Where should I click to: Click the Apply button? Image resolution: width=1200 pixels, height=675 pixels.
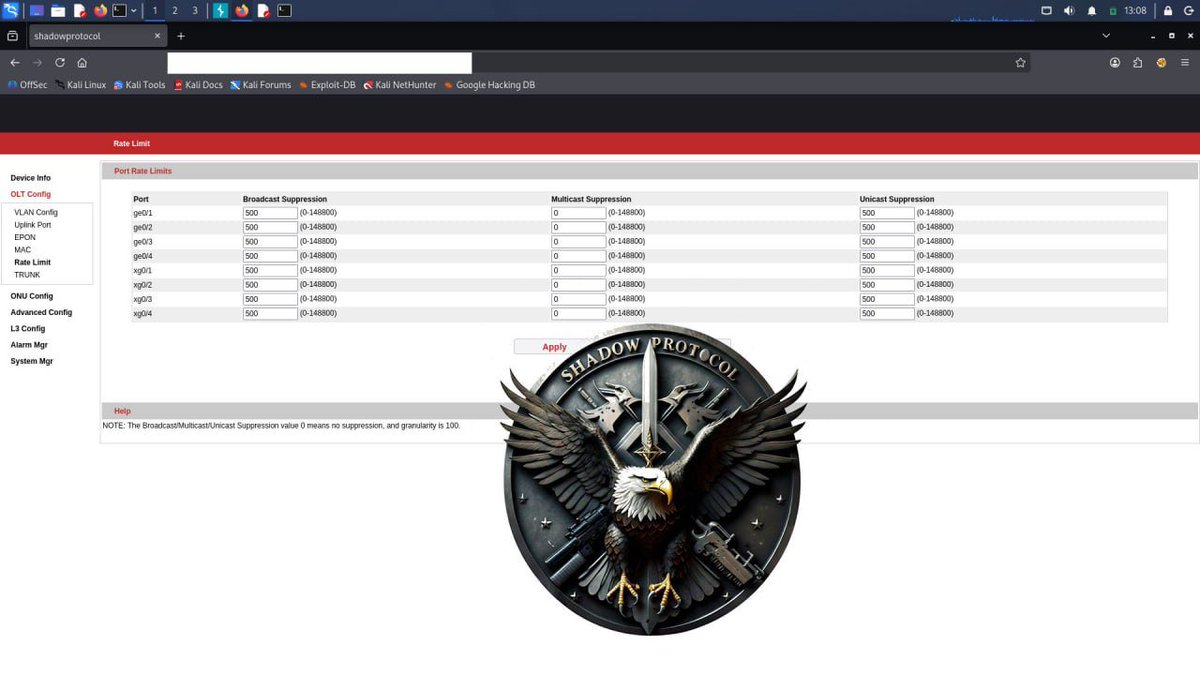click(x=555, y=347)
